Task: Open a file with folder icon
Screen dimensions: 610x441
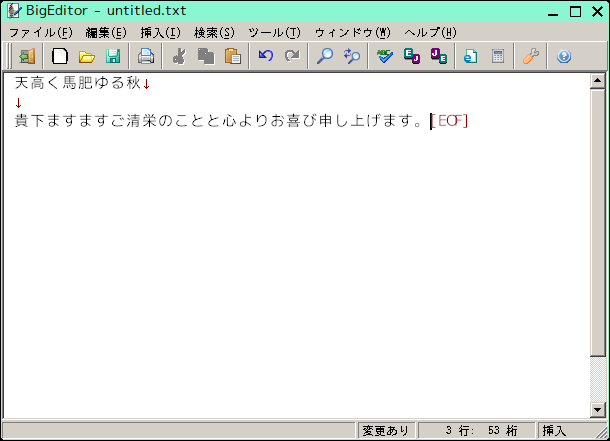Action: pyautogui.click(x=86, y=56)
